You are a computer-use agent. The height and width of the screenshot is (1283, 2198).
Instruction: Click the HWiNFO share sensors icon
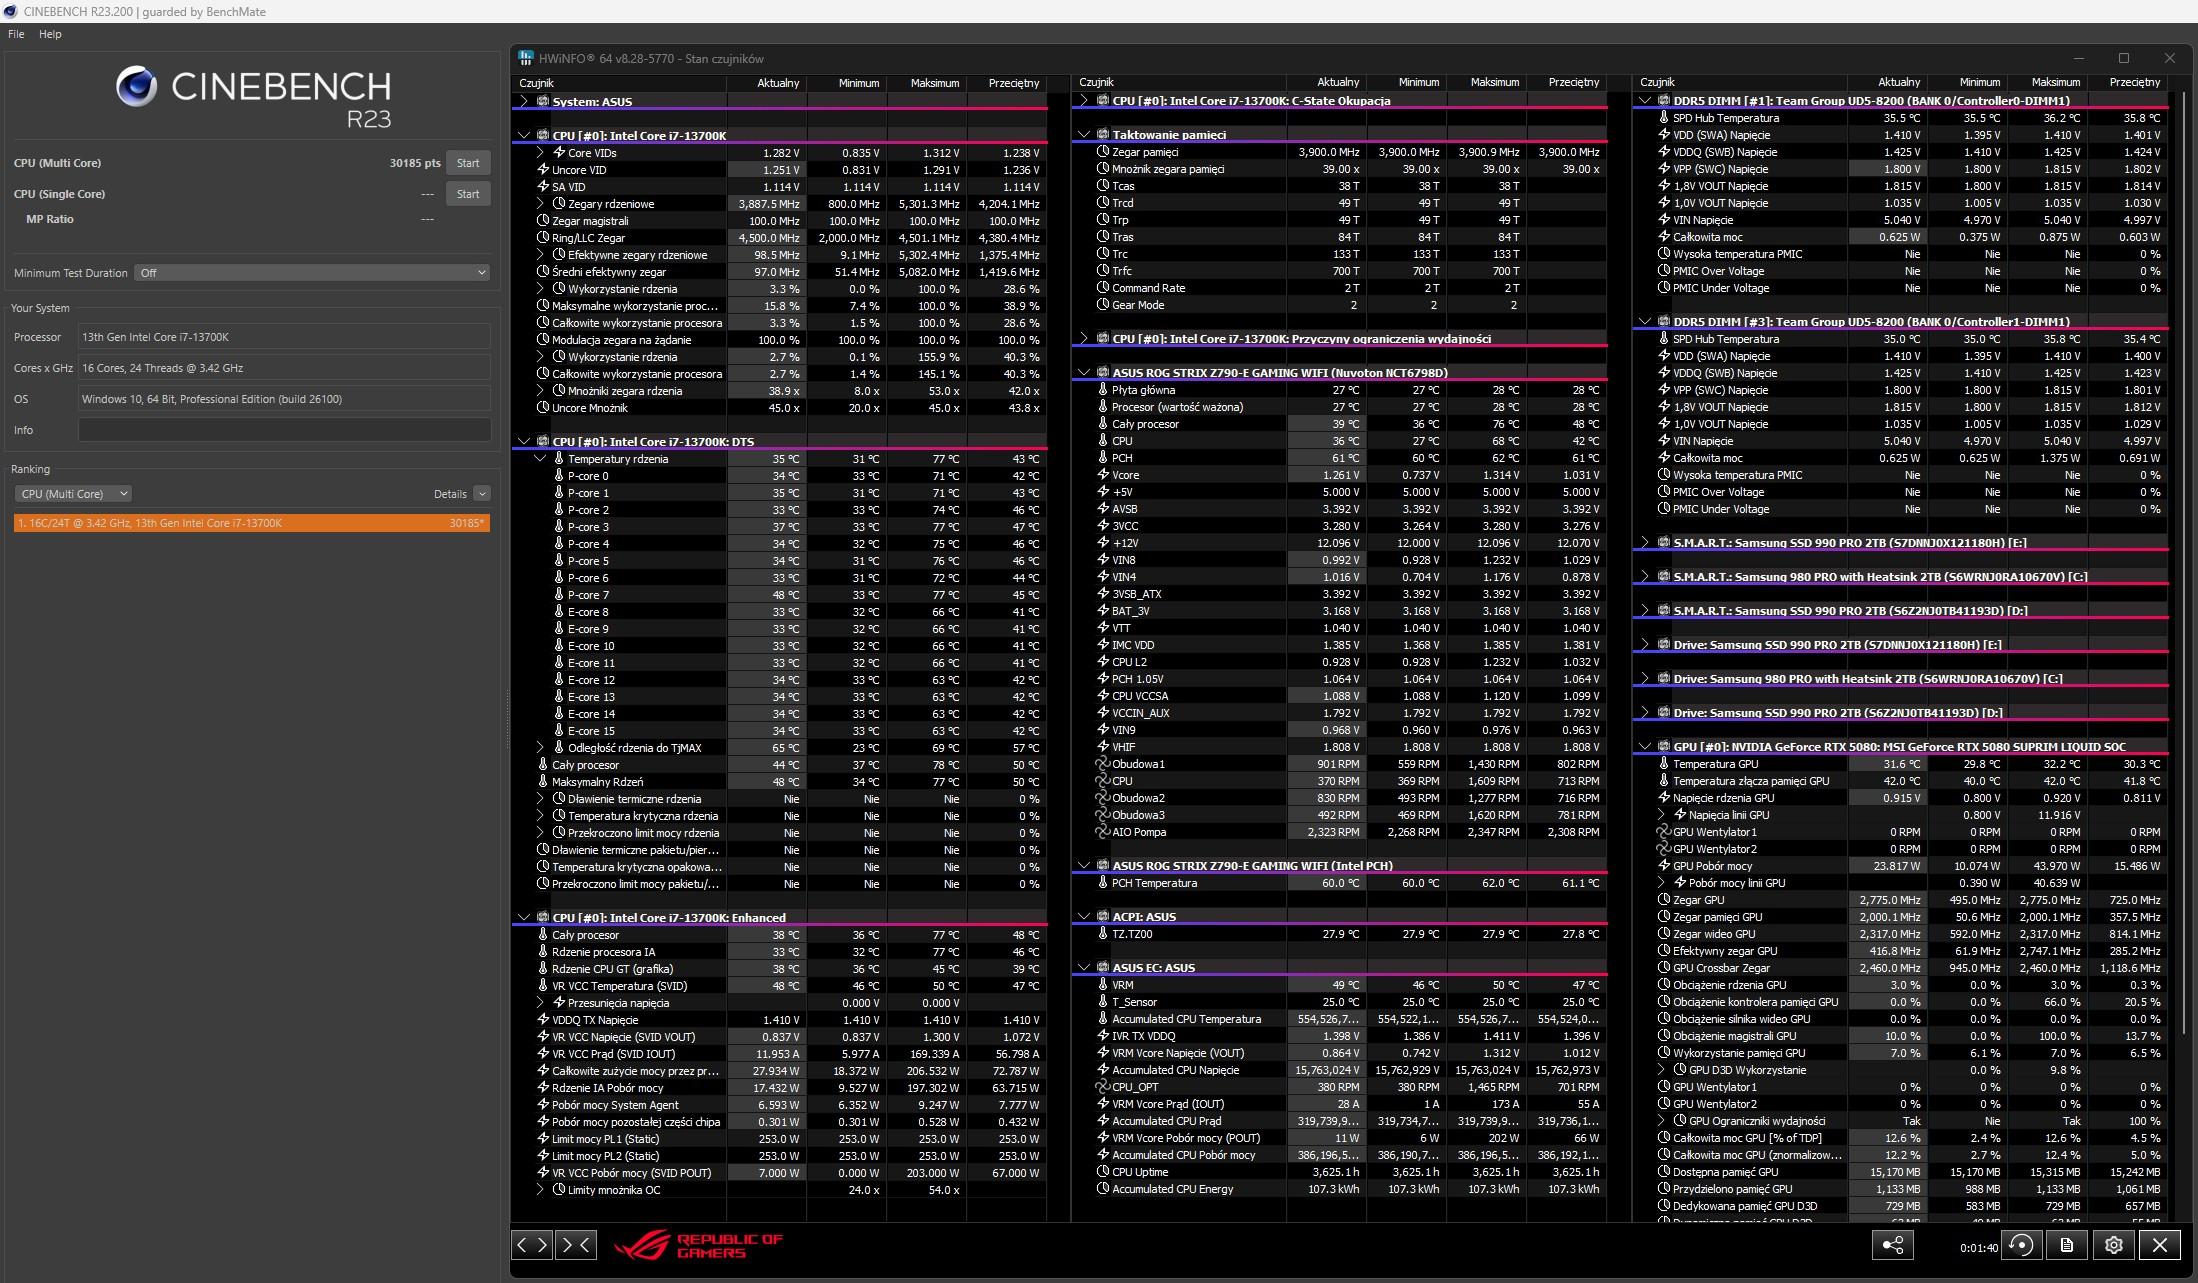pyautogui.click(x=1892, y=1245)
